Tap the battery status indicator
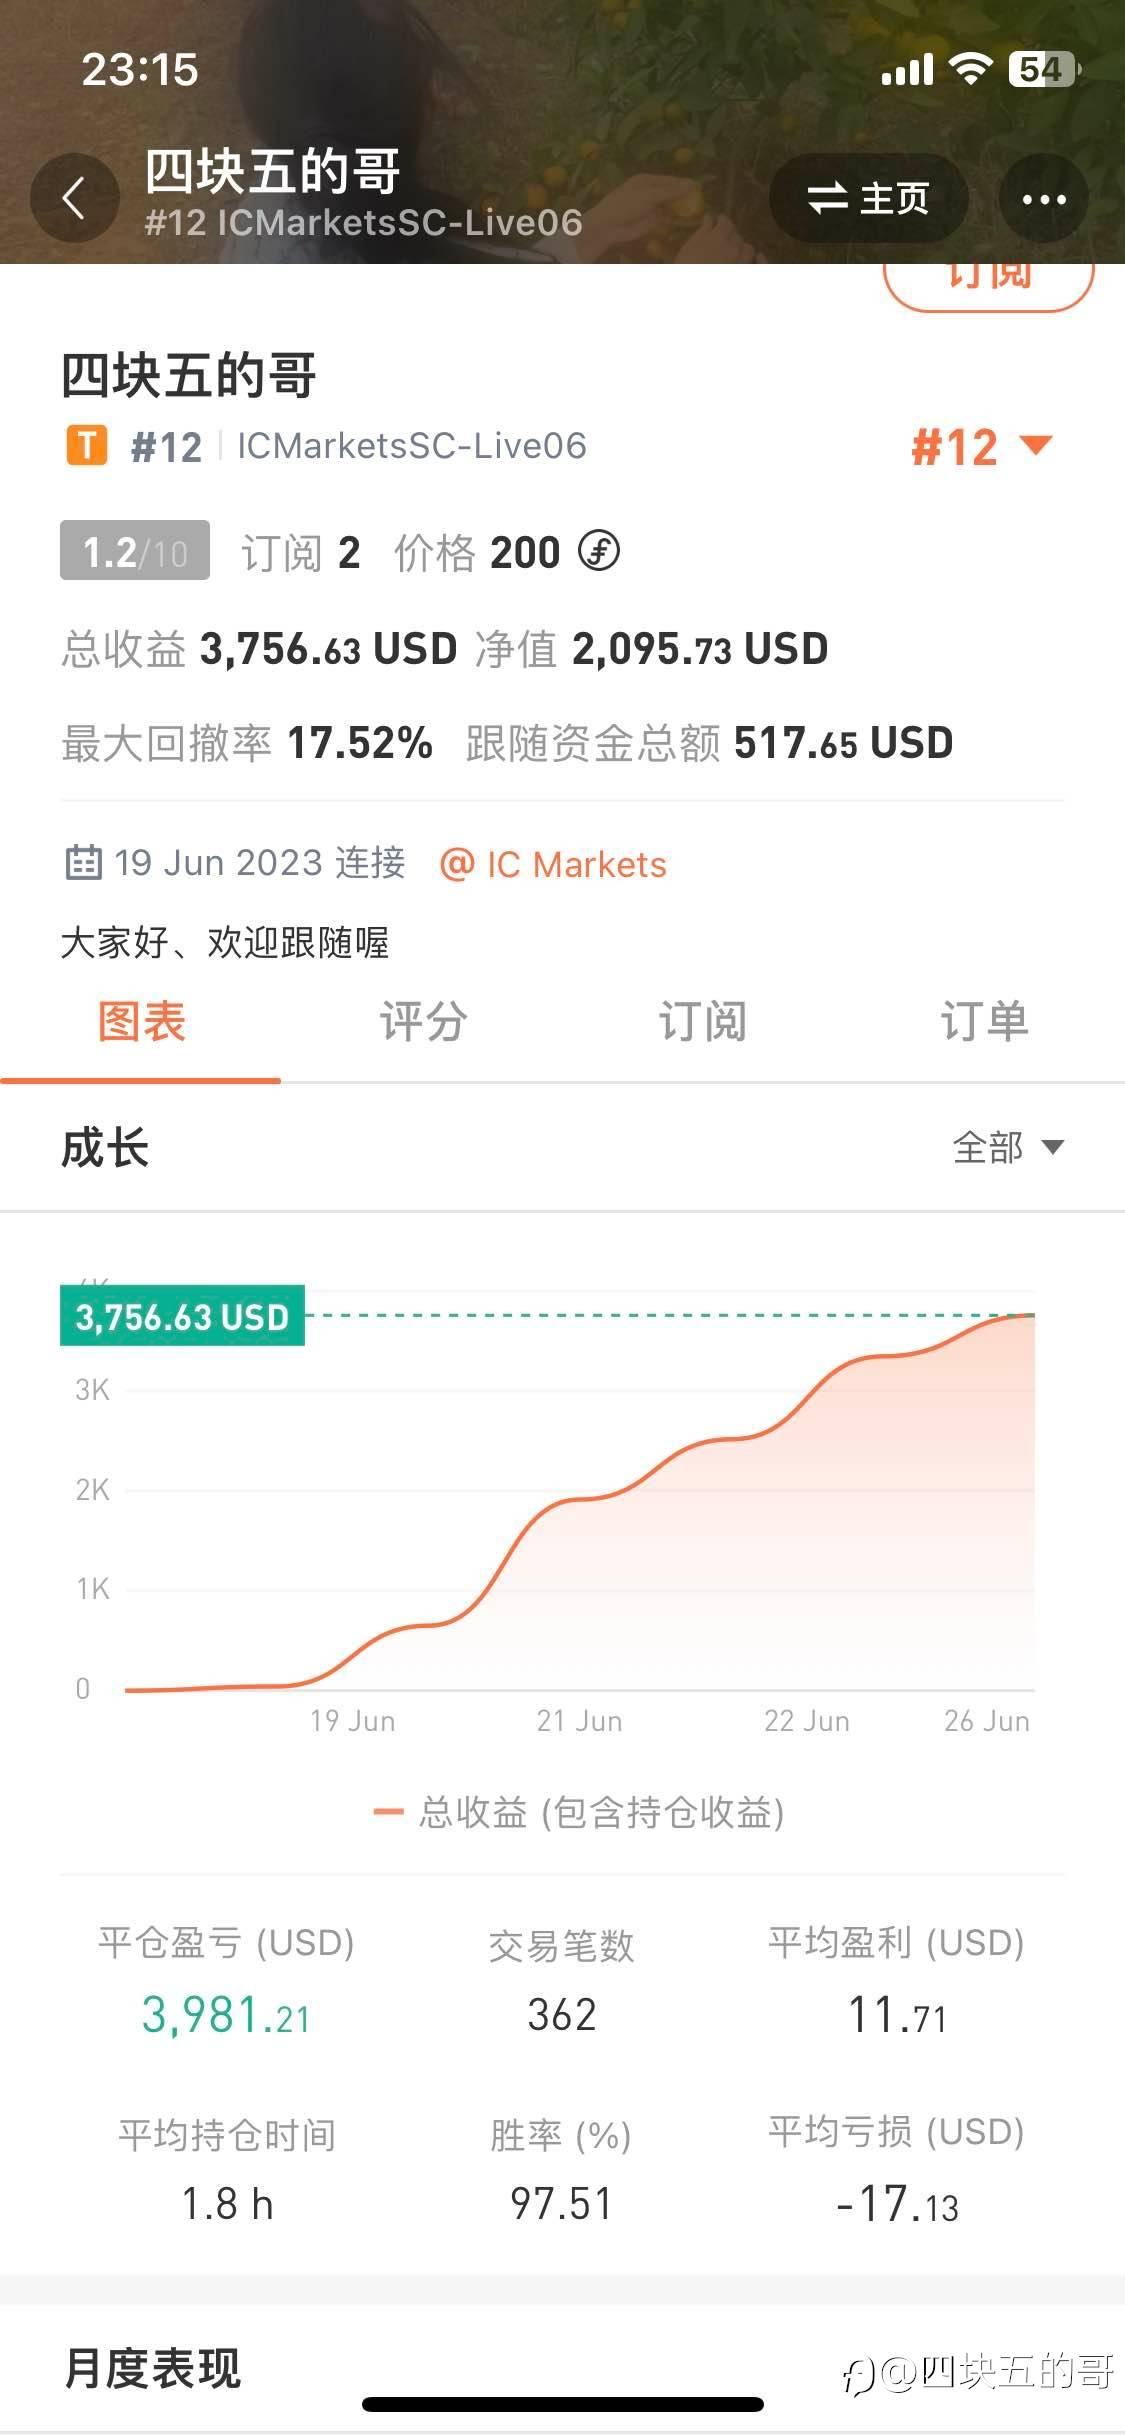This screenshot has width=1125, height=2436. (x=1044, y=70)
